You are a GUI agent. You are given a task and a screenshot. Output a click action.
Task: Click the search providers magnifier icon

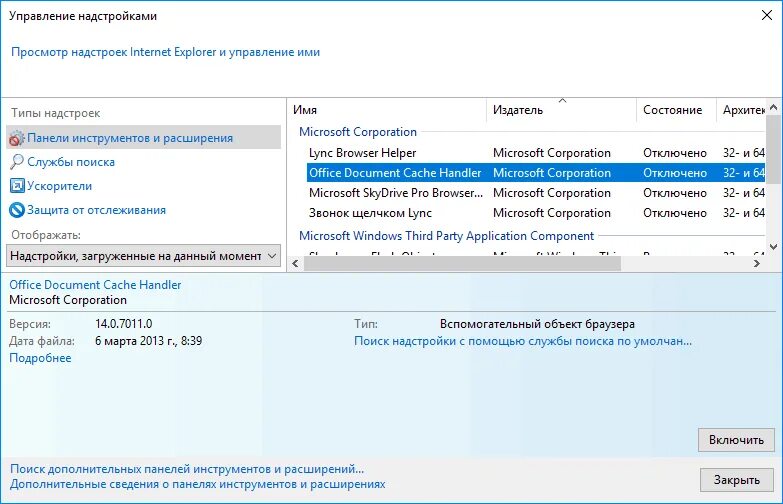[16, 162]
